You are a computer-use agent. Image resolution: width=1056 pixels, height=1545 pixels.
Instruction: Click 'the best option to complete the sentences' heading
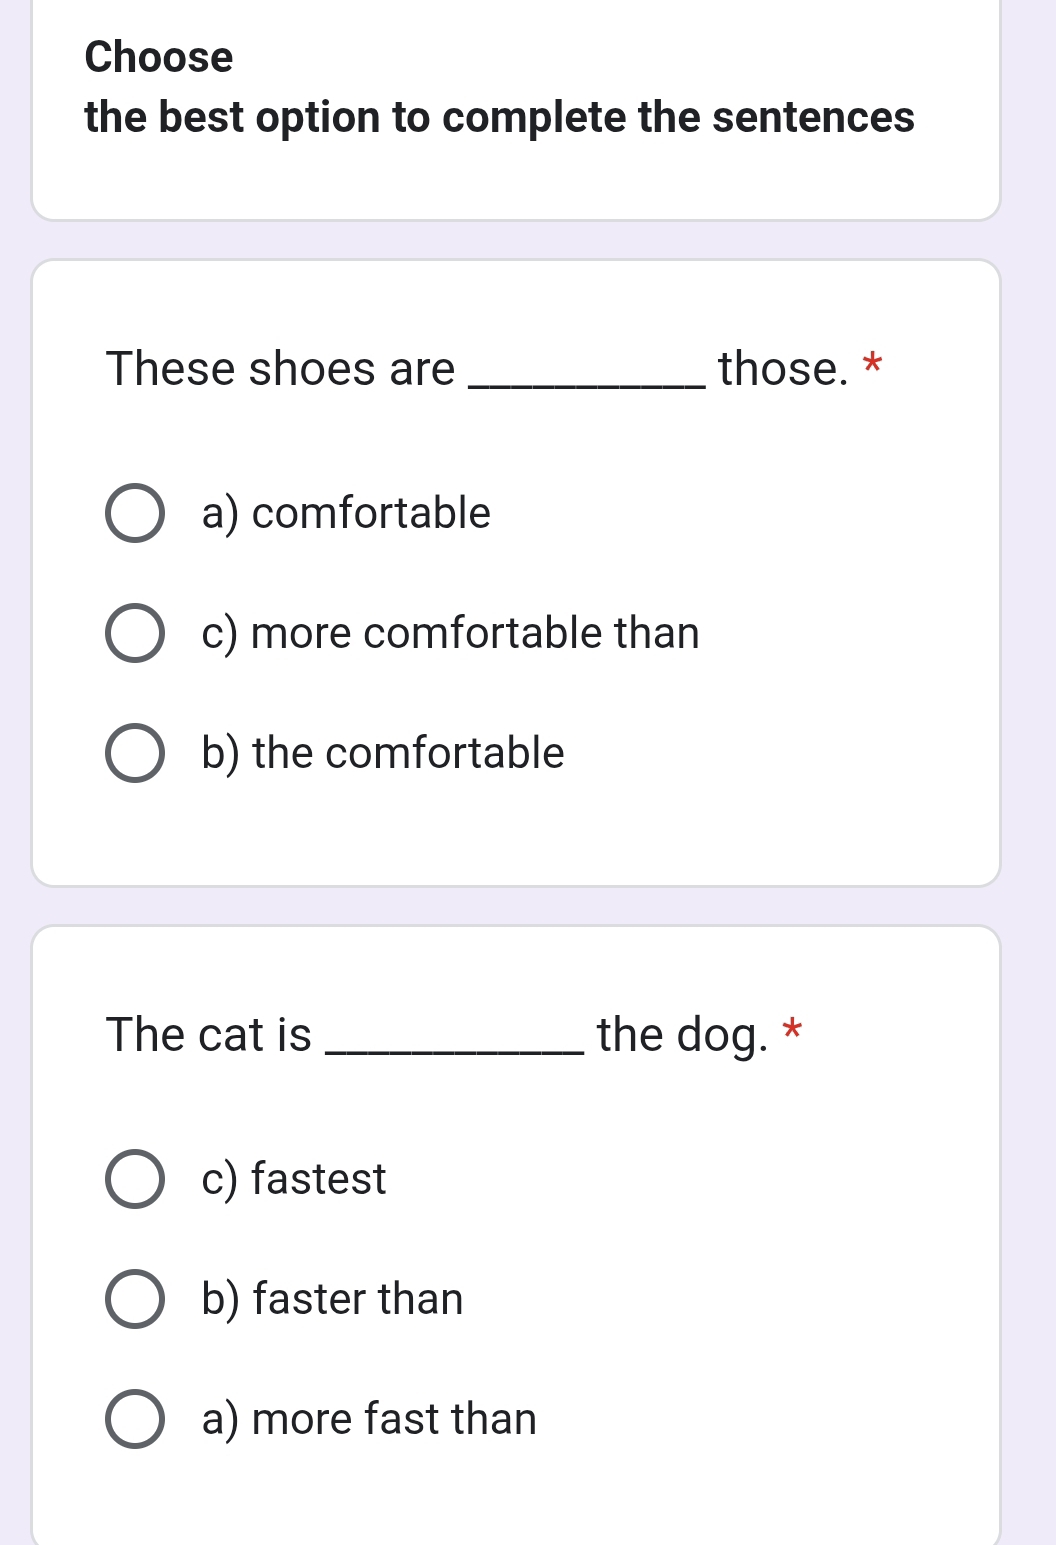499,118
